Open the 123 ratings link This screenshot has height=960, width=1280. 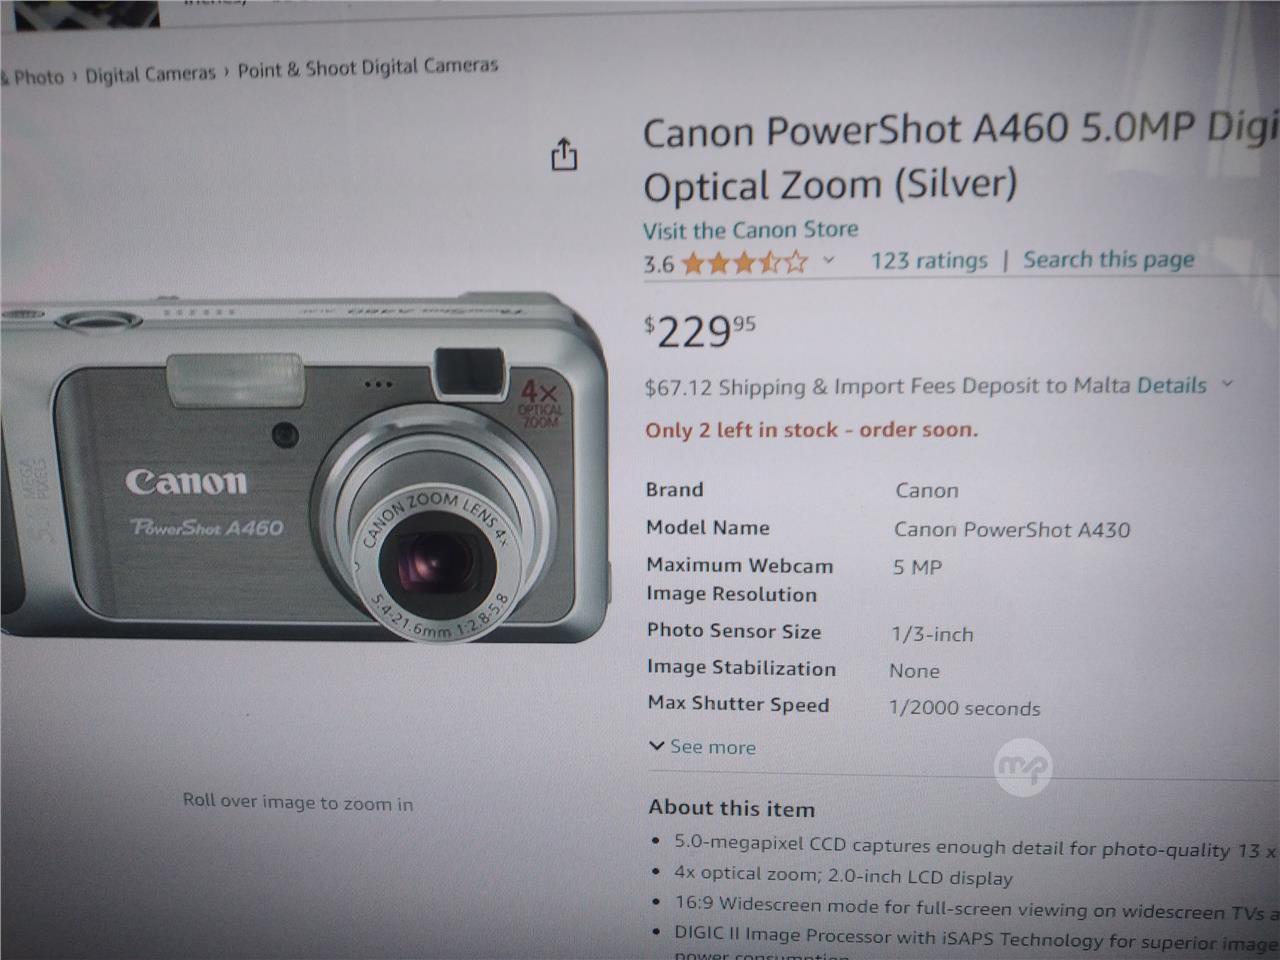(x=929, y=261)
